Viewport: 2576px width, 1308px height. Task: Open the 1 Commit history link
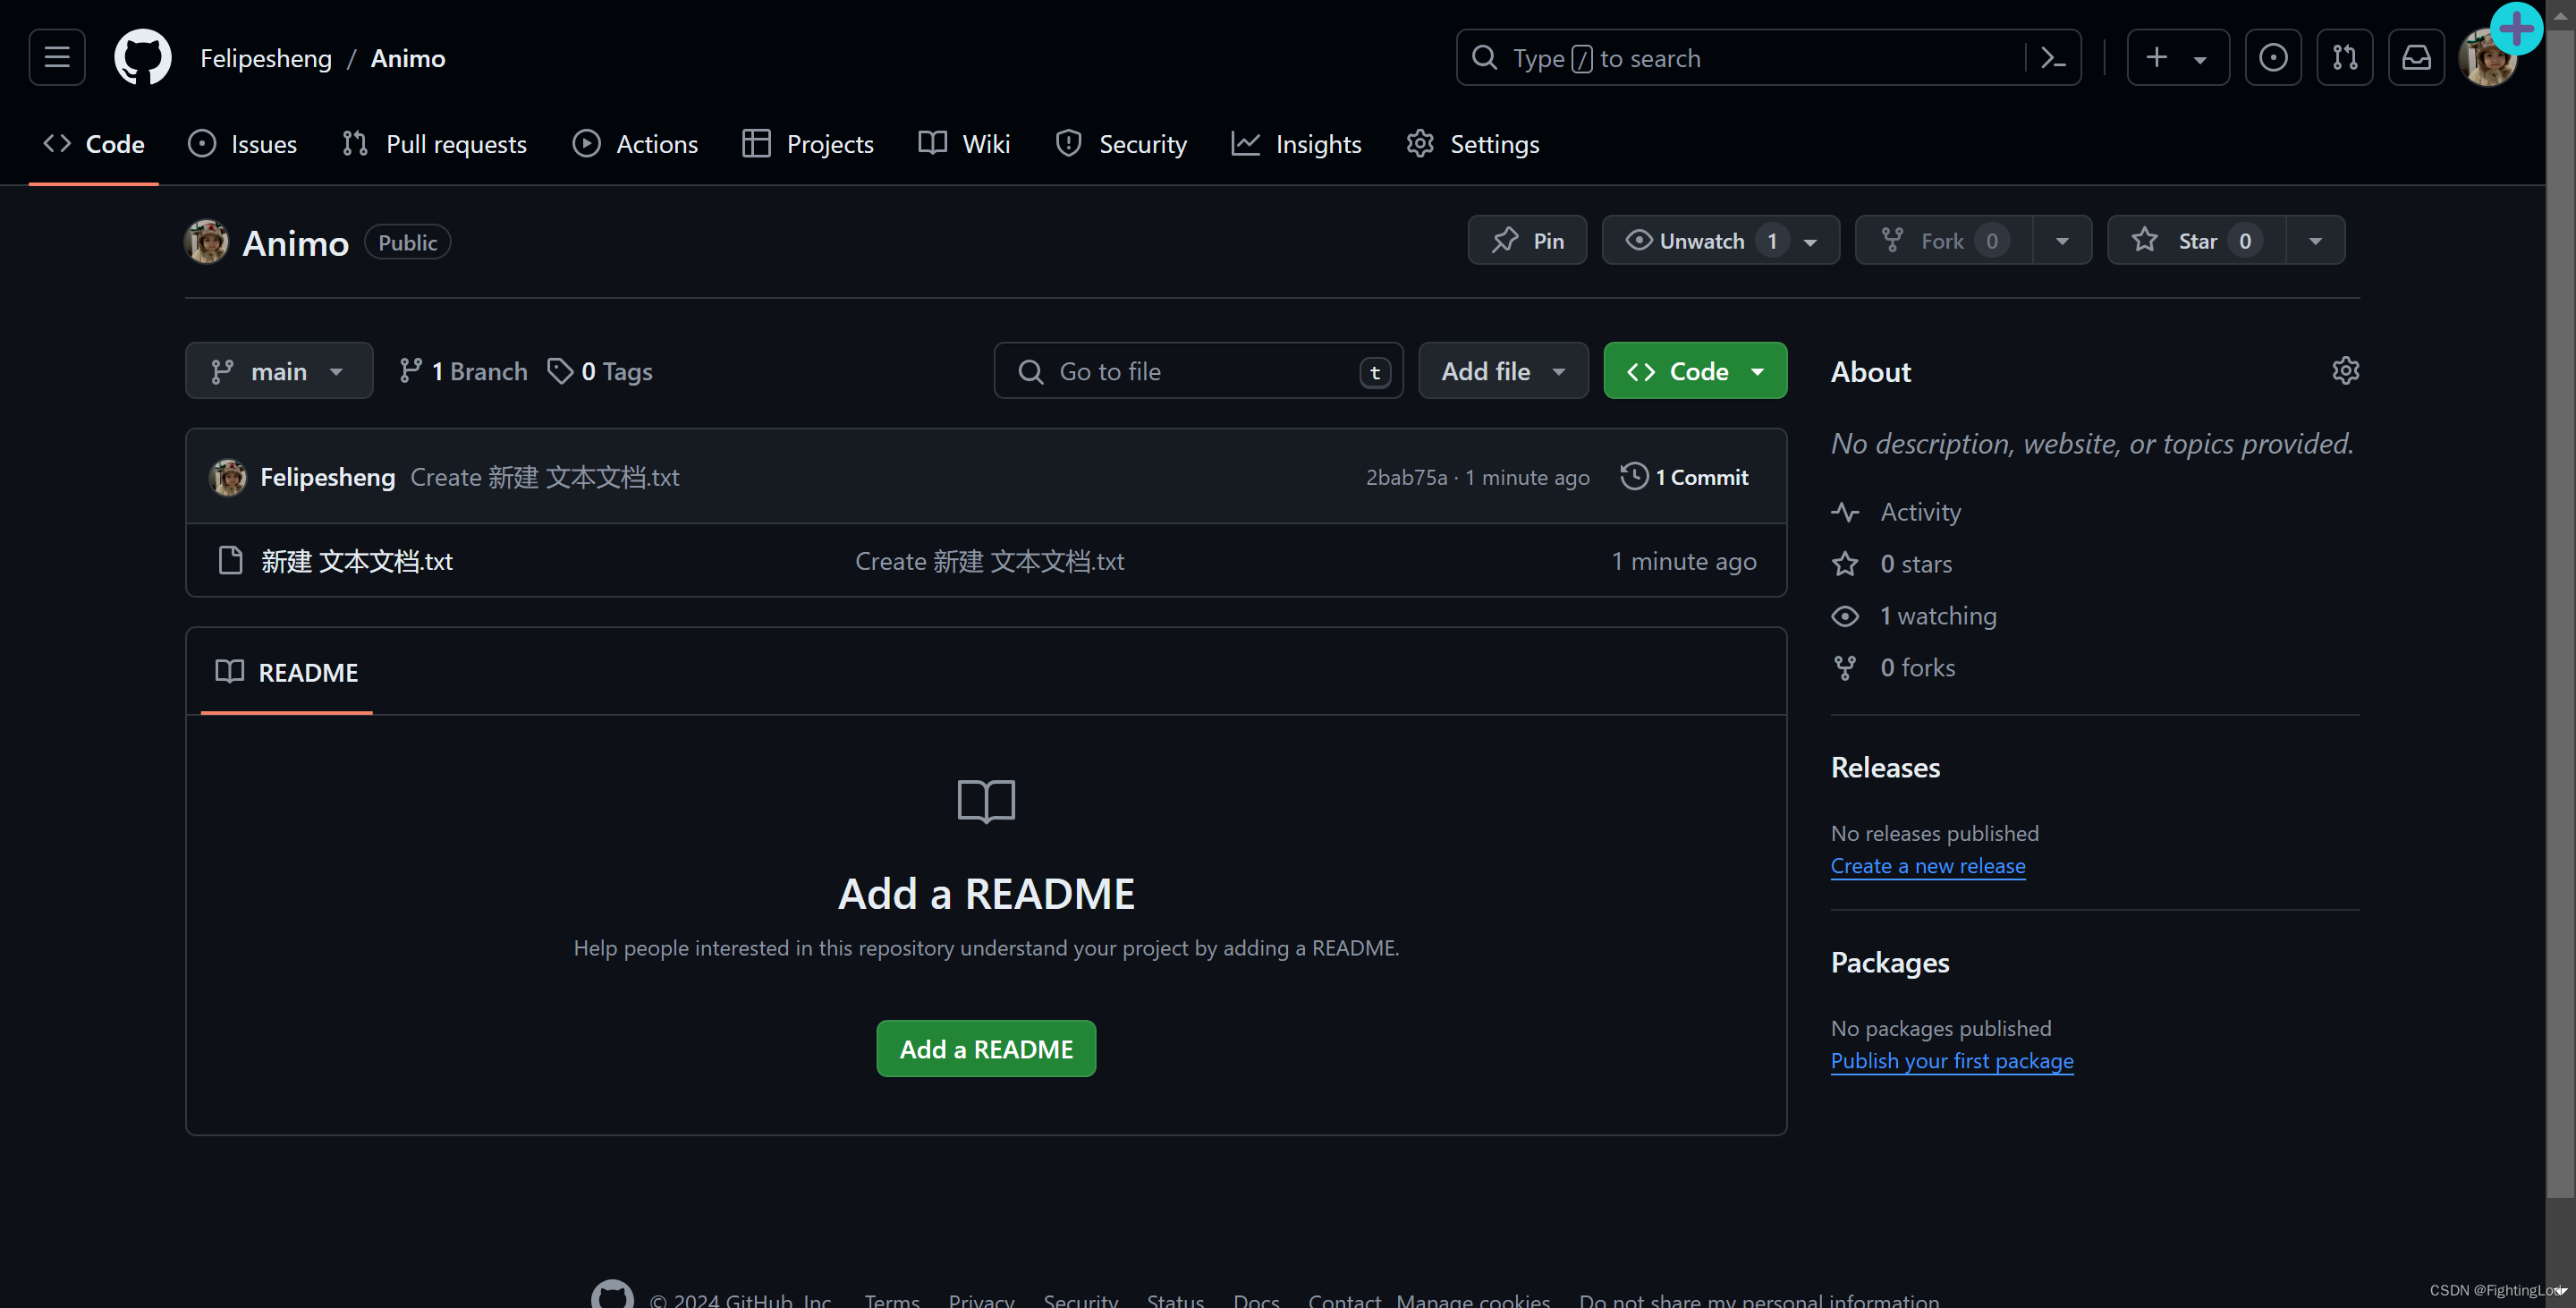tap(1686, 477)
